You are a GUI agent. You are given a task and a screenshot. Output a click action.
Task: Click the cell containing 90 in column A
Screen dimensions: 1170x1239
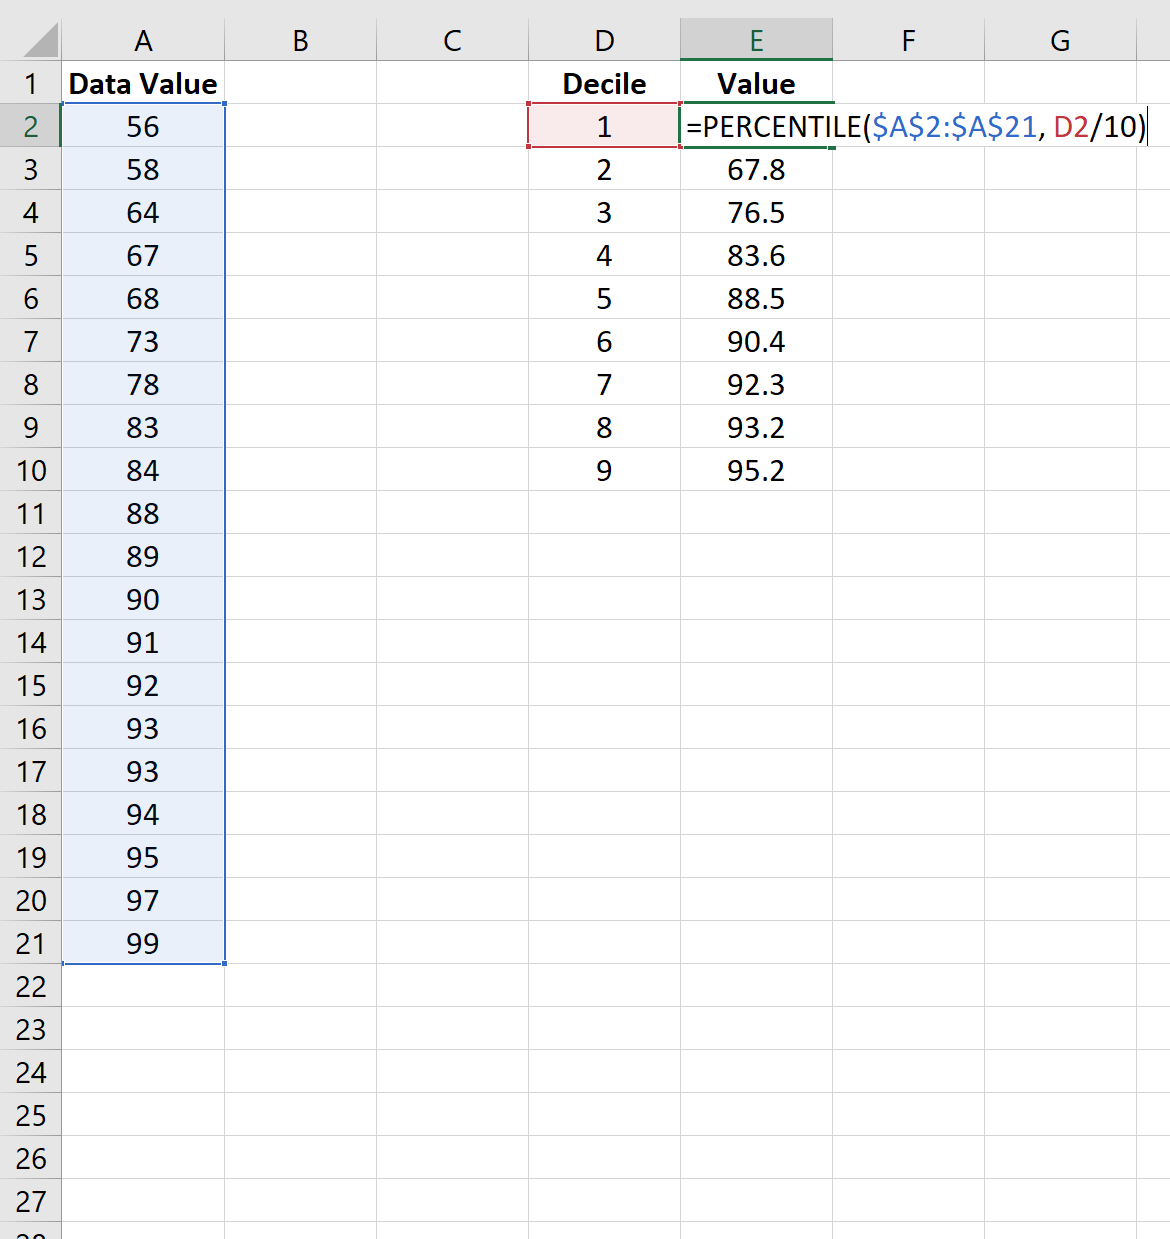tap(143, 599)
